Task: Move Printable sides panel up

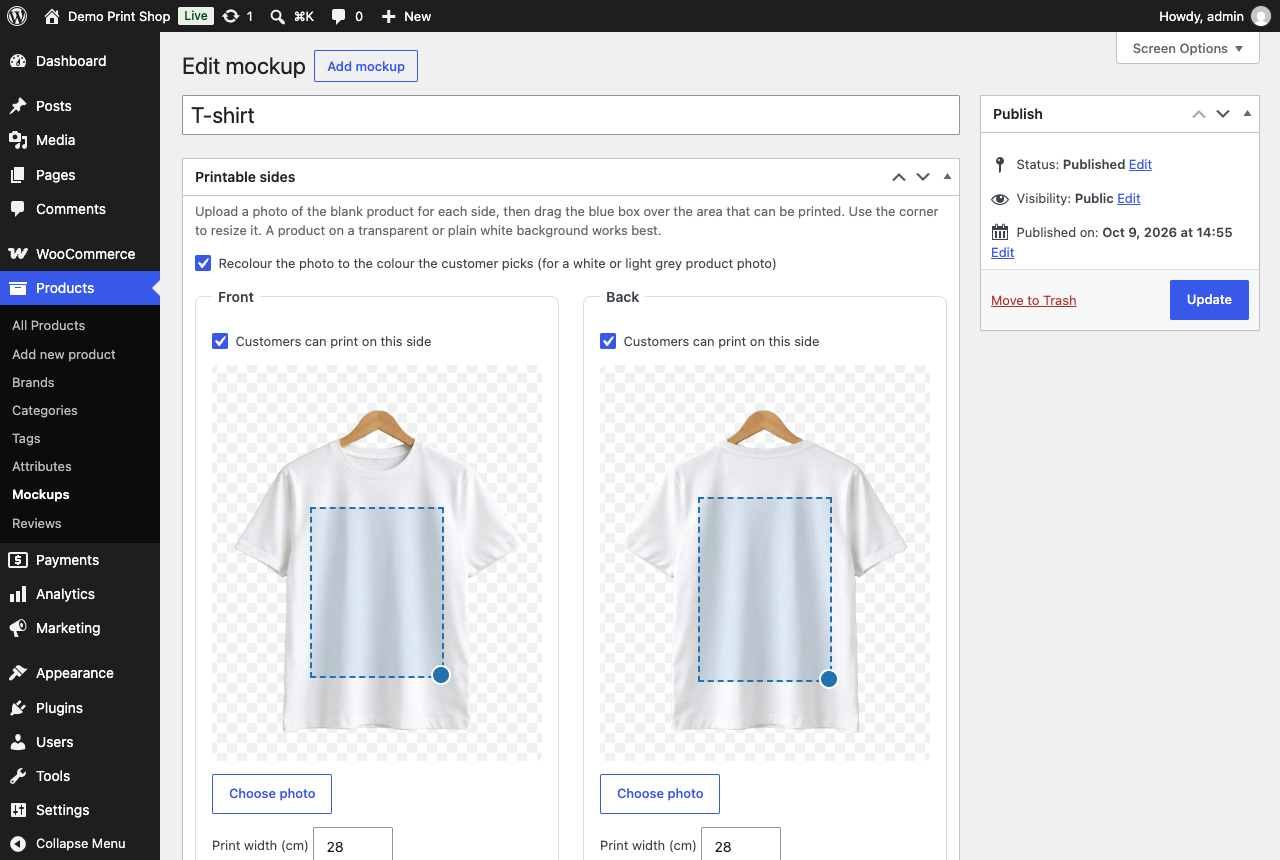Action: pos(899,177)
